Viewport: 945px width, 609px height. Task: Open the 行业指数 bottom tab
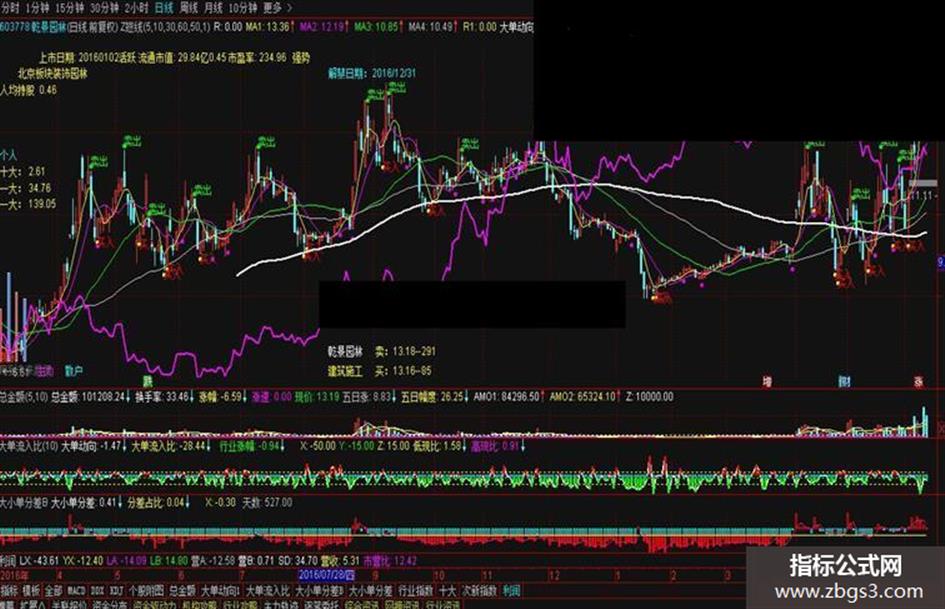[416, 590]
